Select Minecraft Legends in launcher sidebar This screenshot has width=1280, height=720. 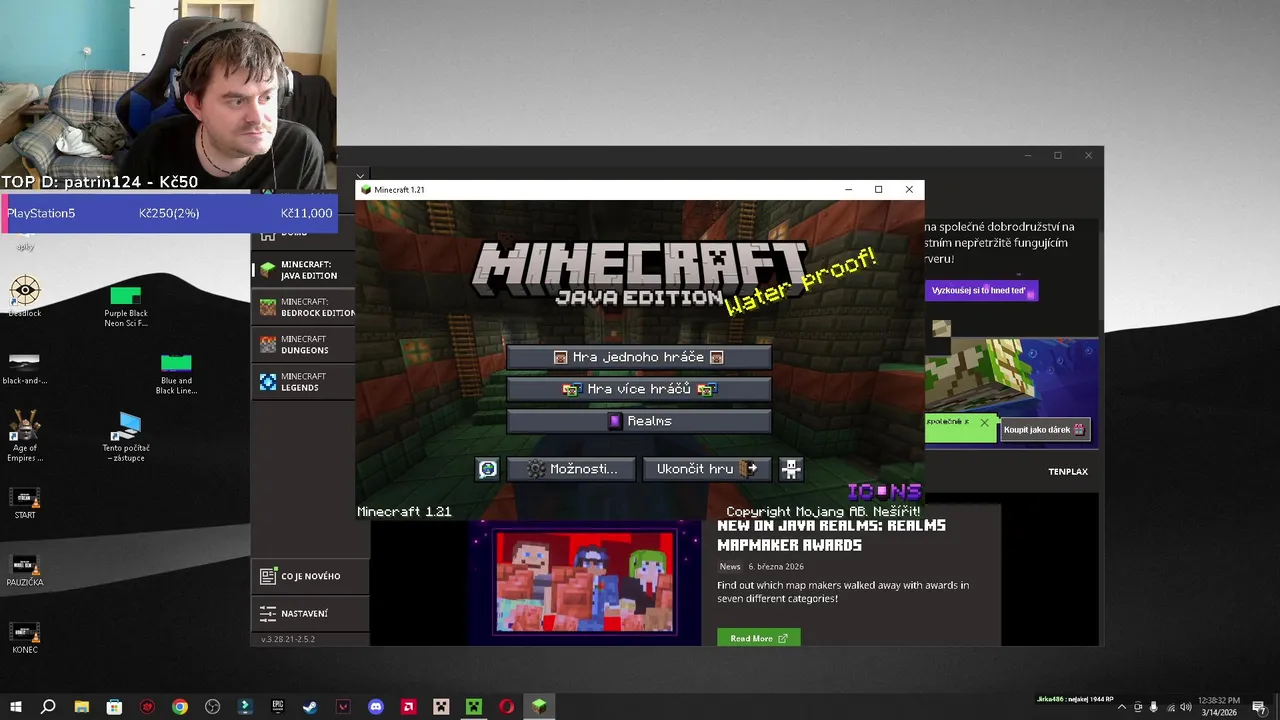coord(303,382)
